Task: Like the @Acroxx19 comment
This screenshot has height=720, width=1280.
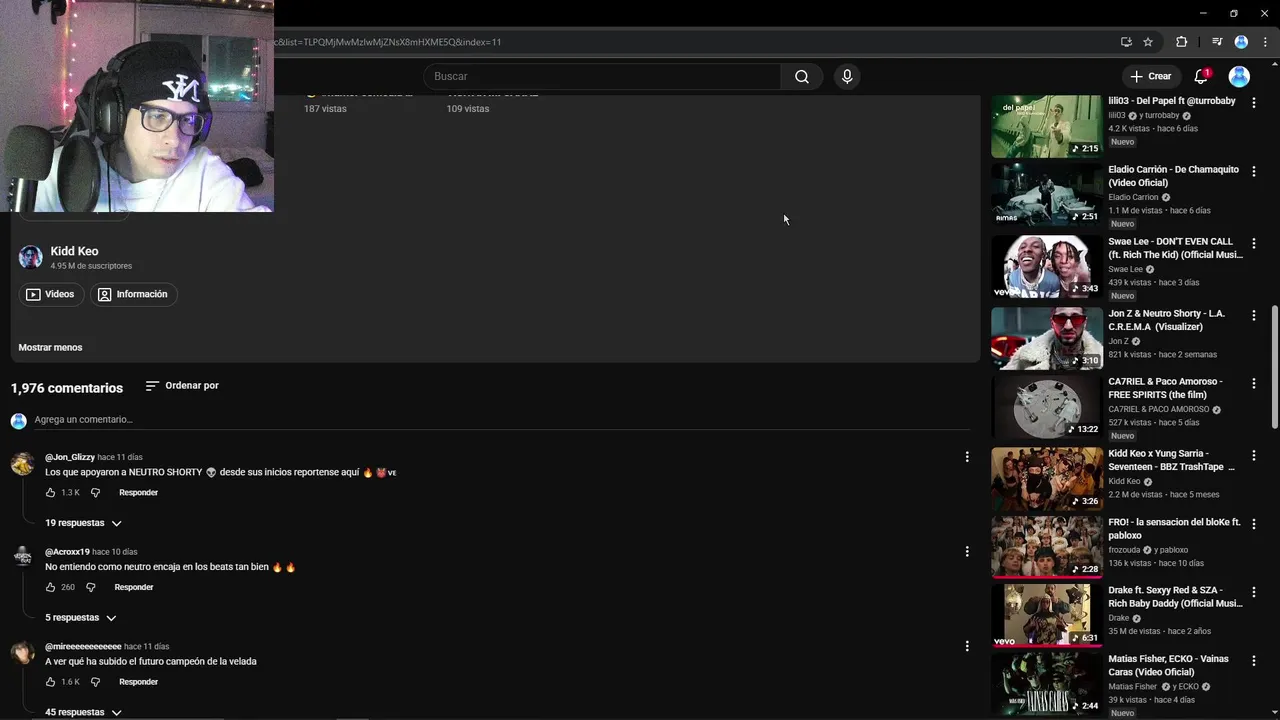Action: click(50, 588)
